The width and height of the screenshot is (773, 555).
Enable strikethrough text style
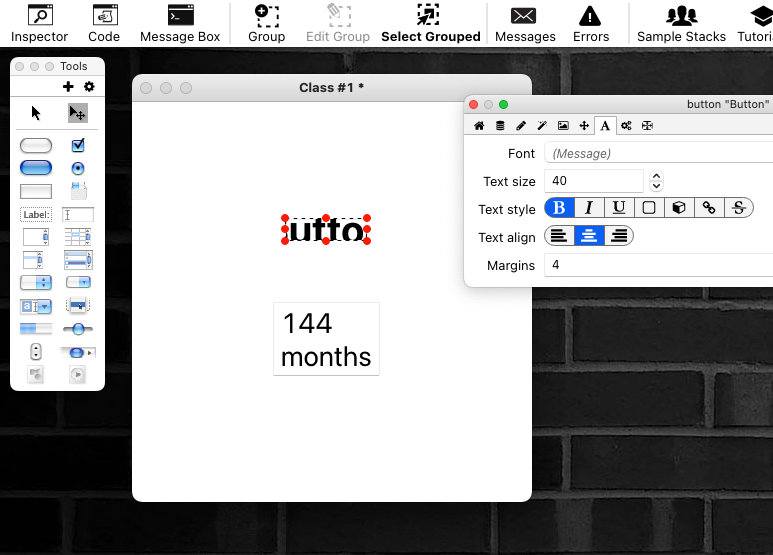(739, 208)
